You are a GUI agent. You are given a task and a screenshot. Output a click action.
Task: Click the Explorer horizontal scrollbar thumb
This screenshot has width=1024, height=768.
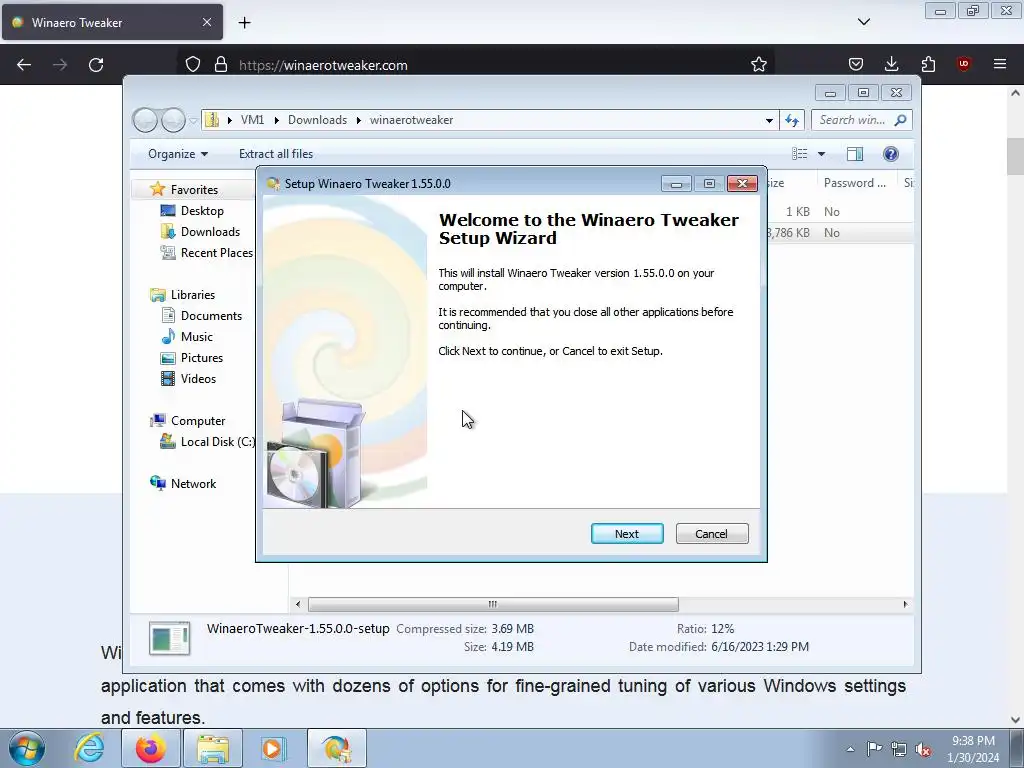pos(493,605)
